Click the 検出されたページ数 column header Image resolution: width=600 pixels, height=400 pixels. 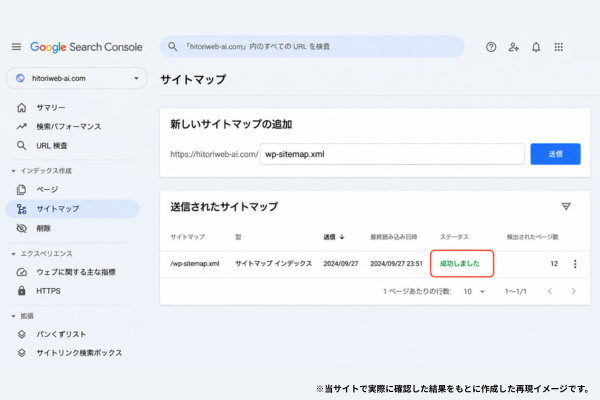click(533, 237)
